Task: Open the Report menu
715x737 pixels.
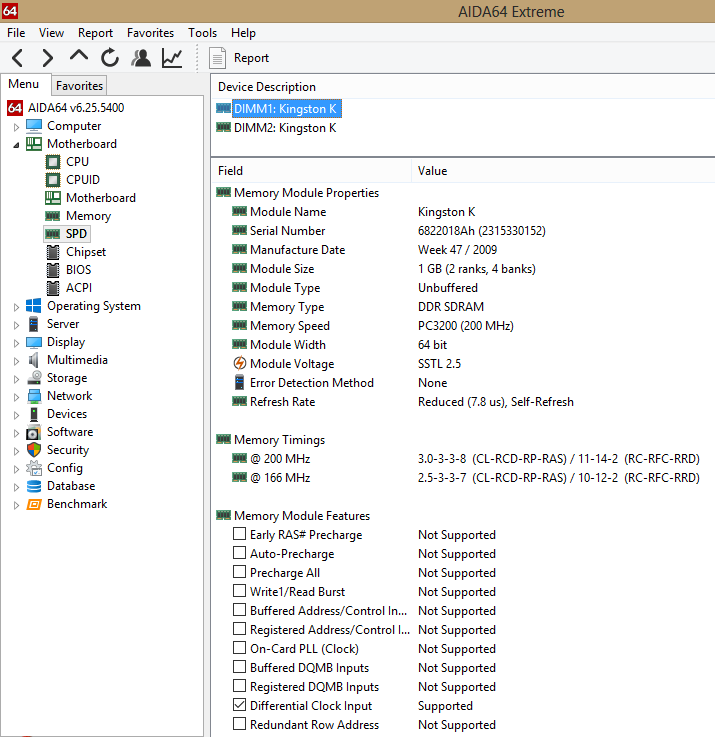Action: 95,33
